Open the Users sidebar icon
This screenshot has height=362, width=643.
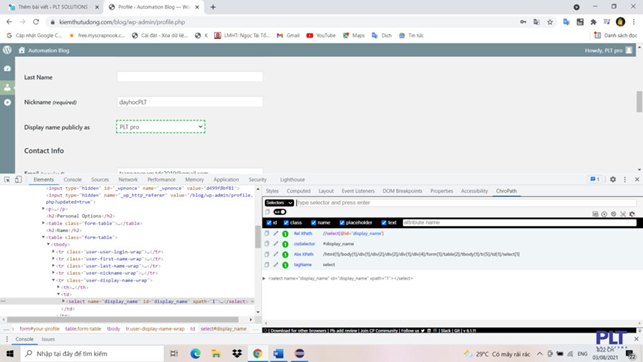7,87
